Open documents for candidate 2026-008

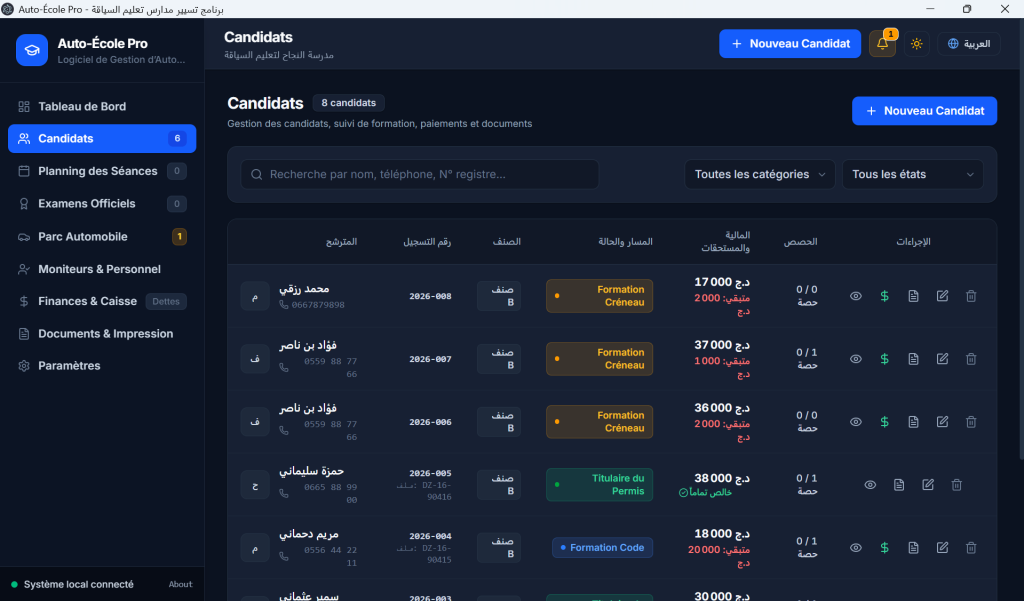coord(913,296)
